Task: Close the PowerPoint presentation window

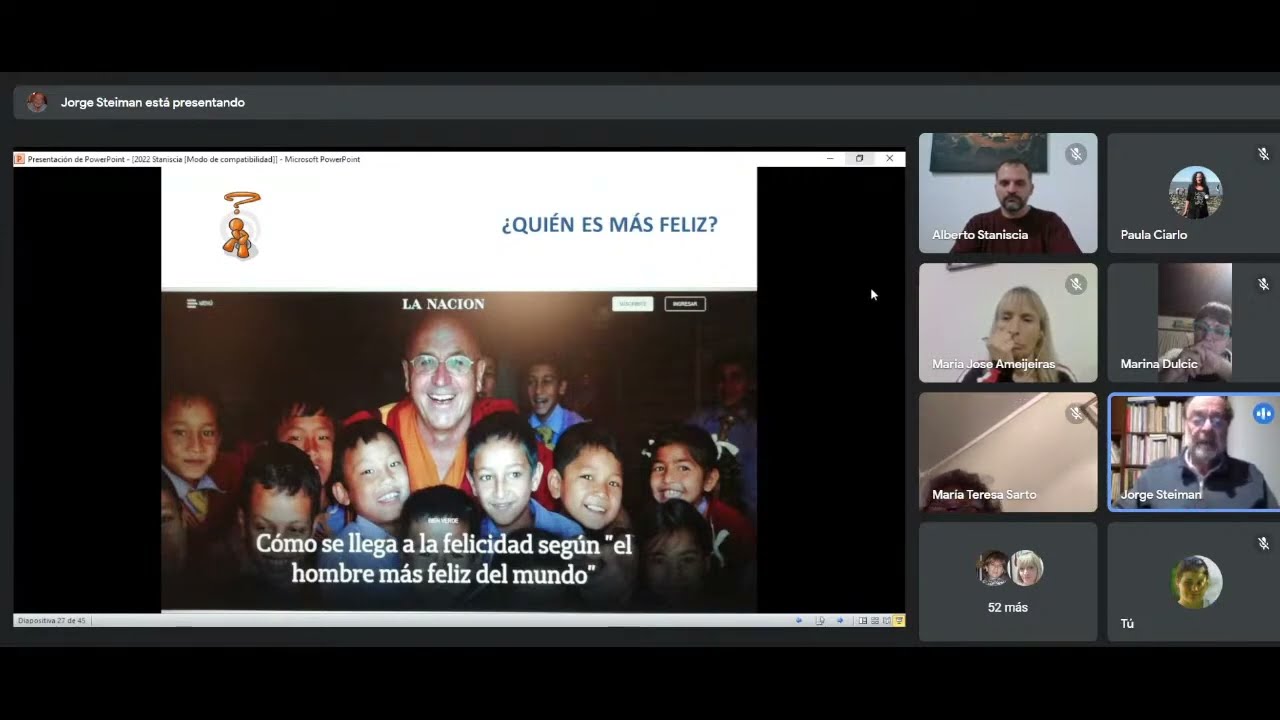Action: [x=889, y=159]
